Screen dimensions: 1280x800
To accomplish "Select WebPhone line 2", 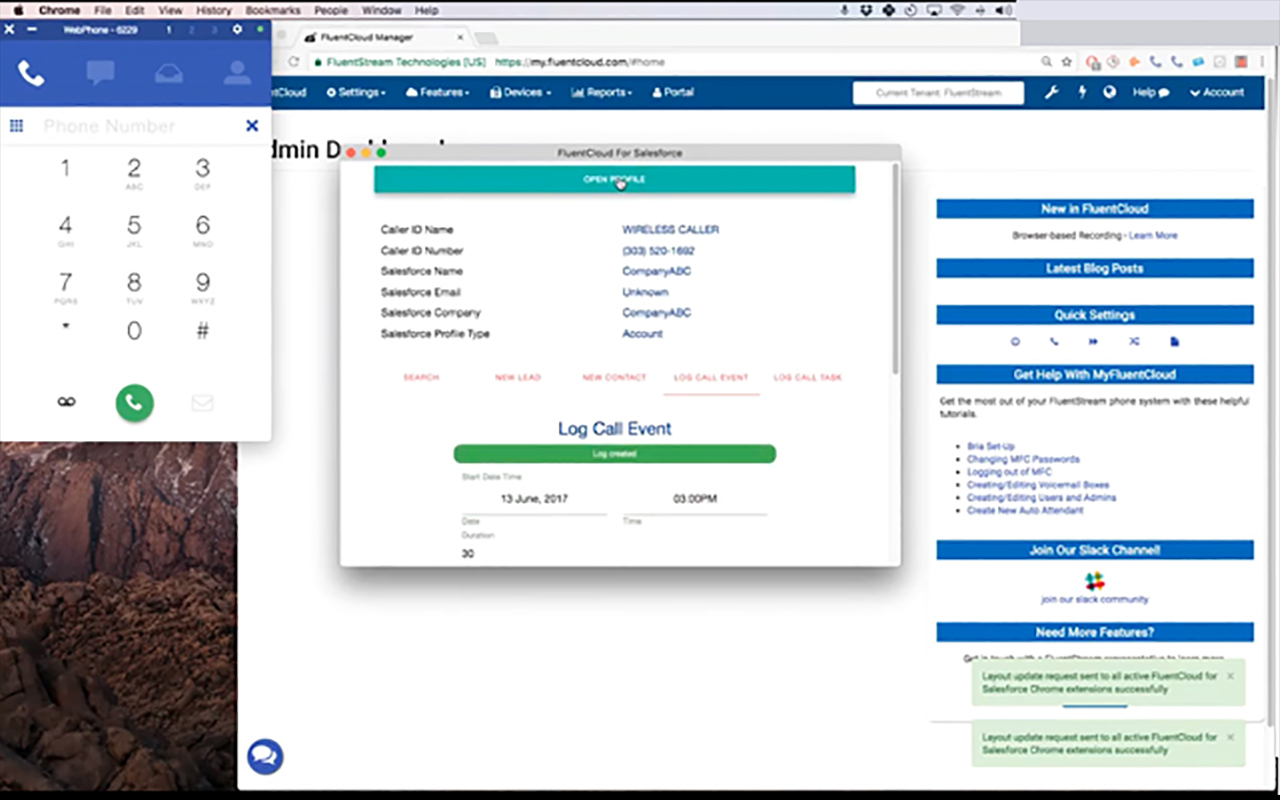I will (191, 30).
